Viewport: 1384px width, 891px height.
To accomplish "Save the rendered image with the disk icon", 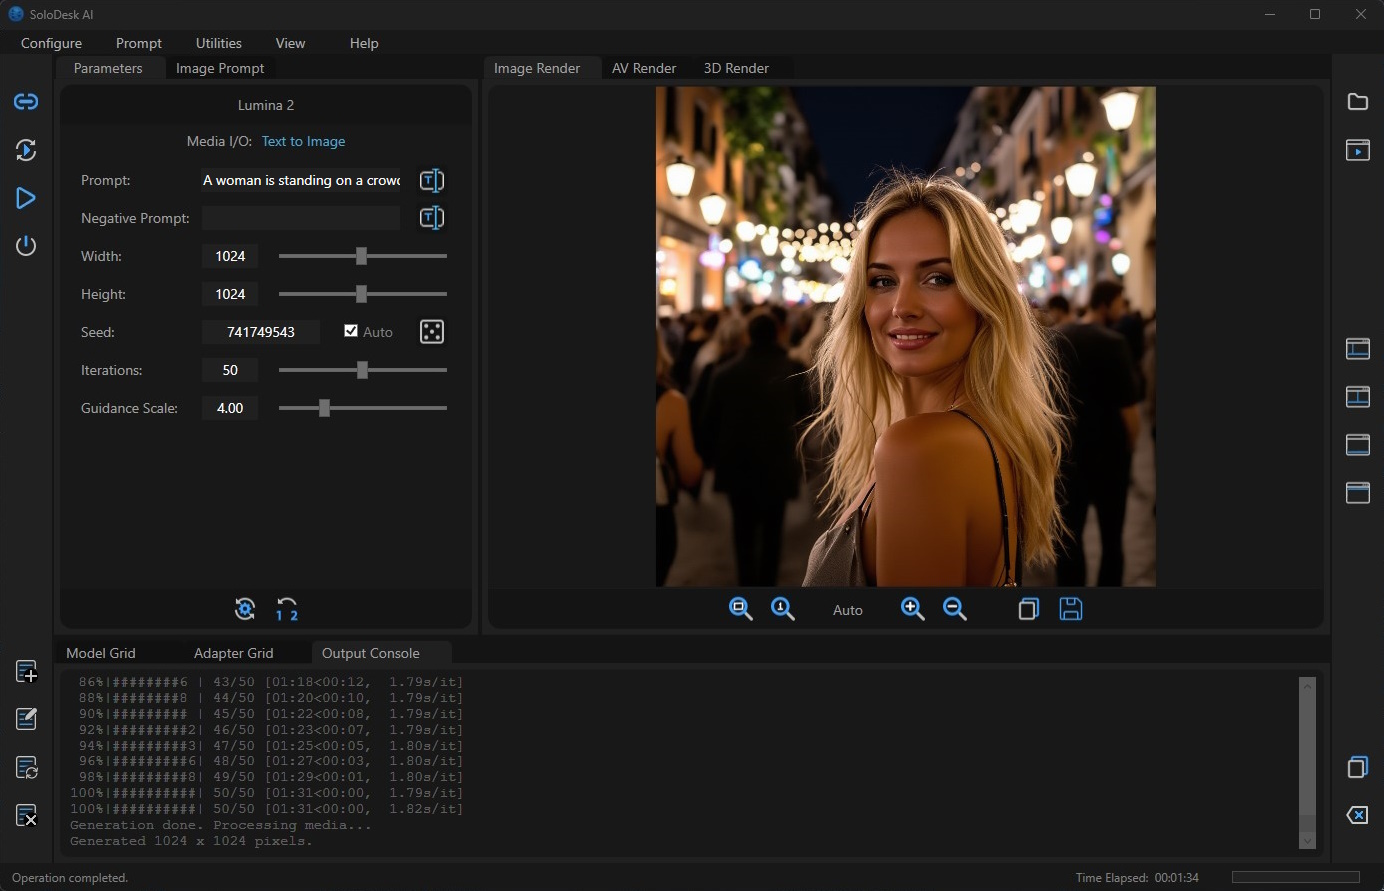I will pyautogui.click(x=1071, y=609).
